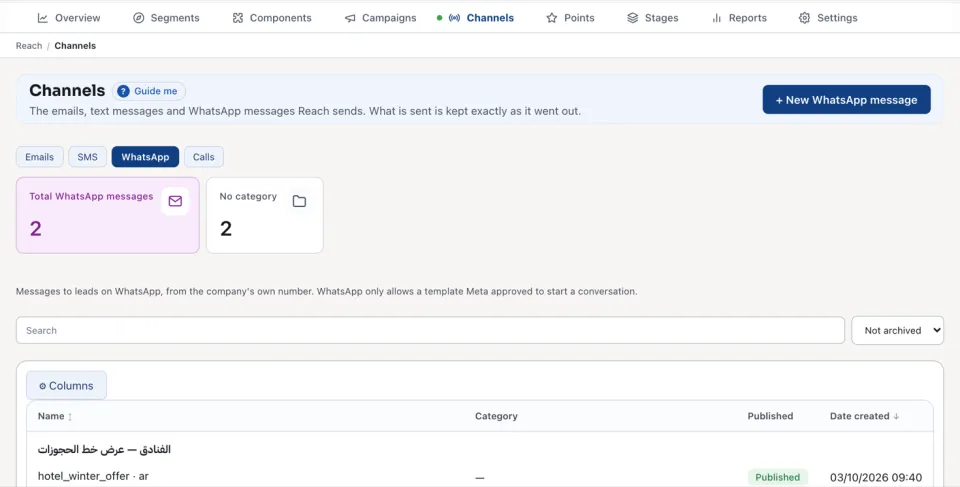This screenshot has height=487, width=960.
Task: Open Settings in top navigation
Action: point(828,18)
